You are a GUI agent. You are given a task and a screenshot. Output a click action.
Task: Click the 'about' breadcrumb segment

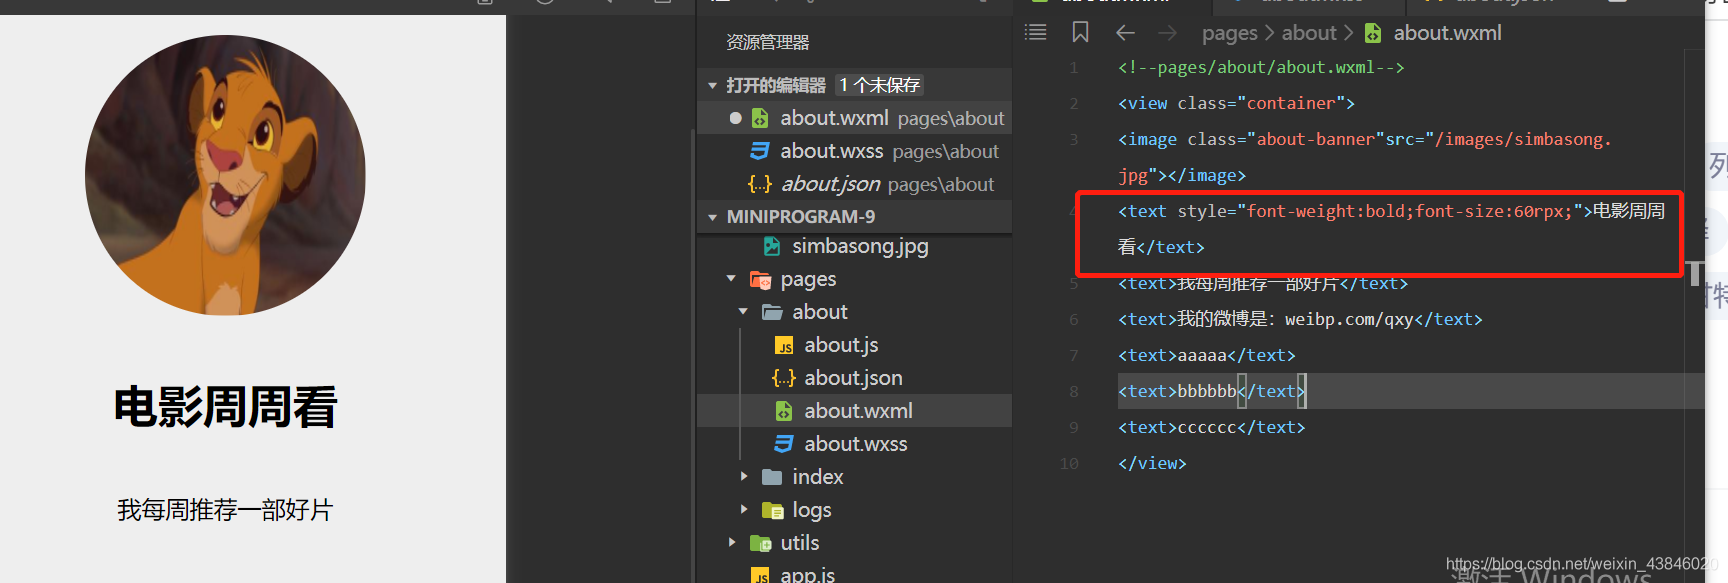[x=1309, y=33]
